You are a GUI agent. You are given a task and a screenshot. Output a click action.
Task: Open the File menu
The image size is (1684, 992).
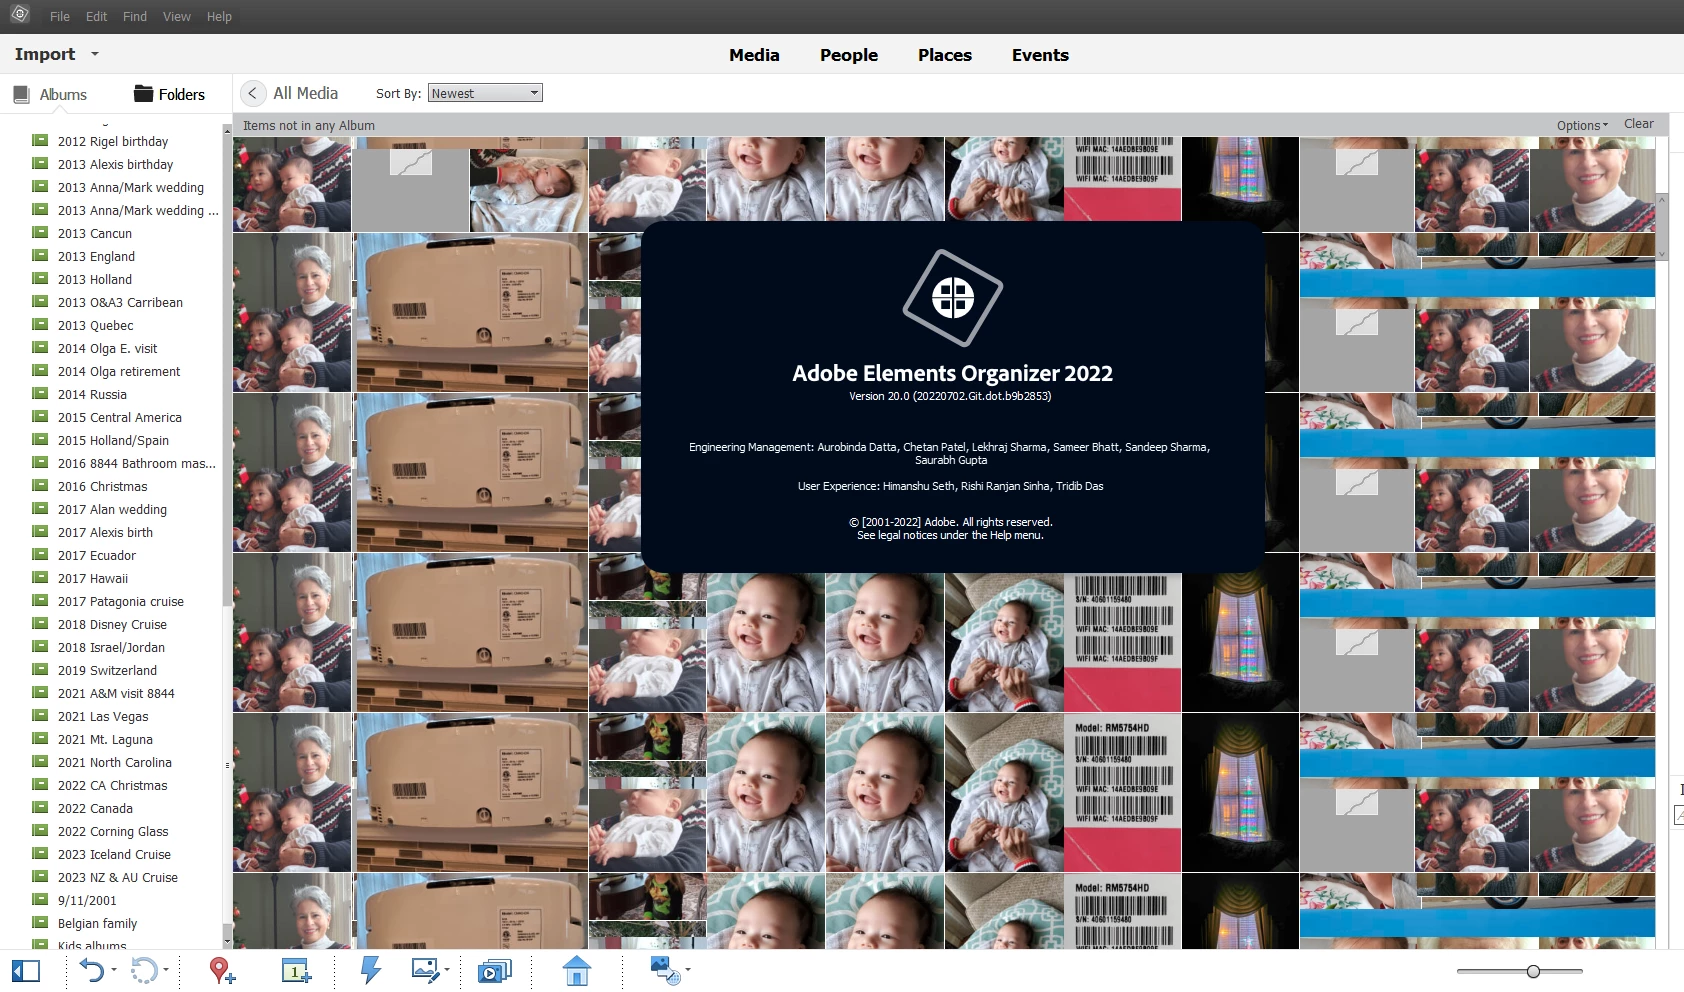coord(60,16)
